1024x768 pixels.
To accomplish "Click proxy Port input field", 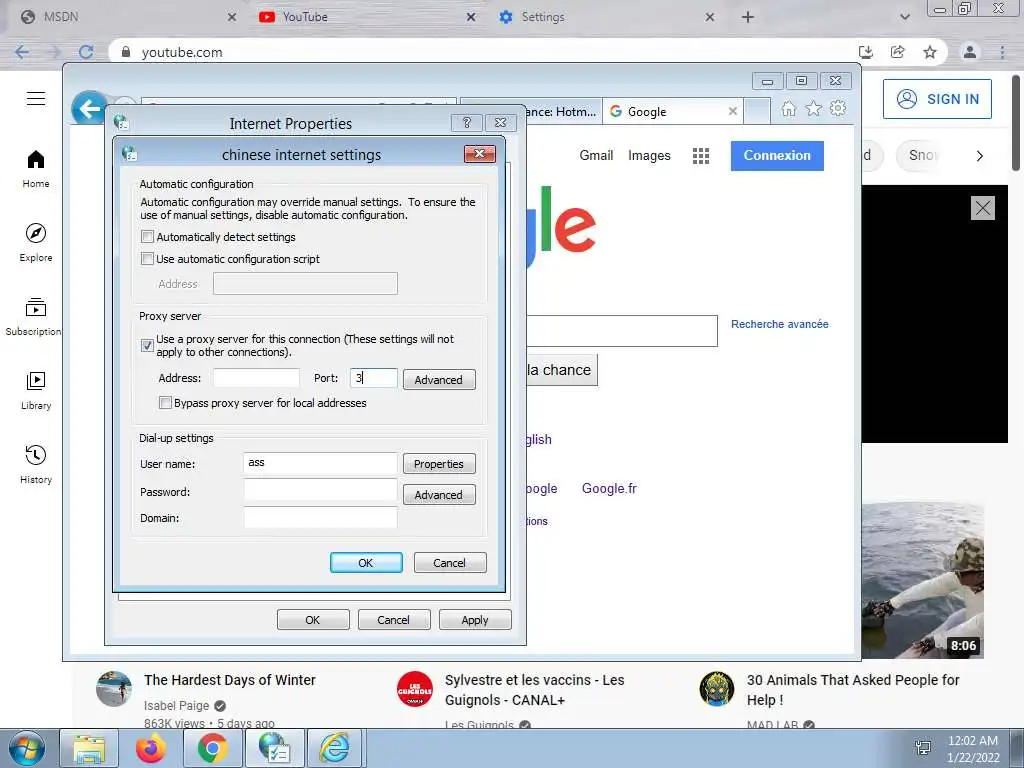I will [x=374, y=377].
